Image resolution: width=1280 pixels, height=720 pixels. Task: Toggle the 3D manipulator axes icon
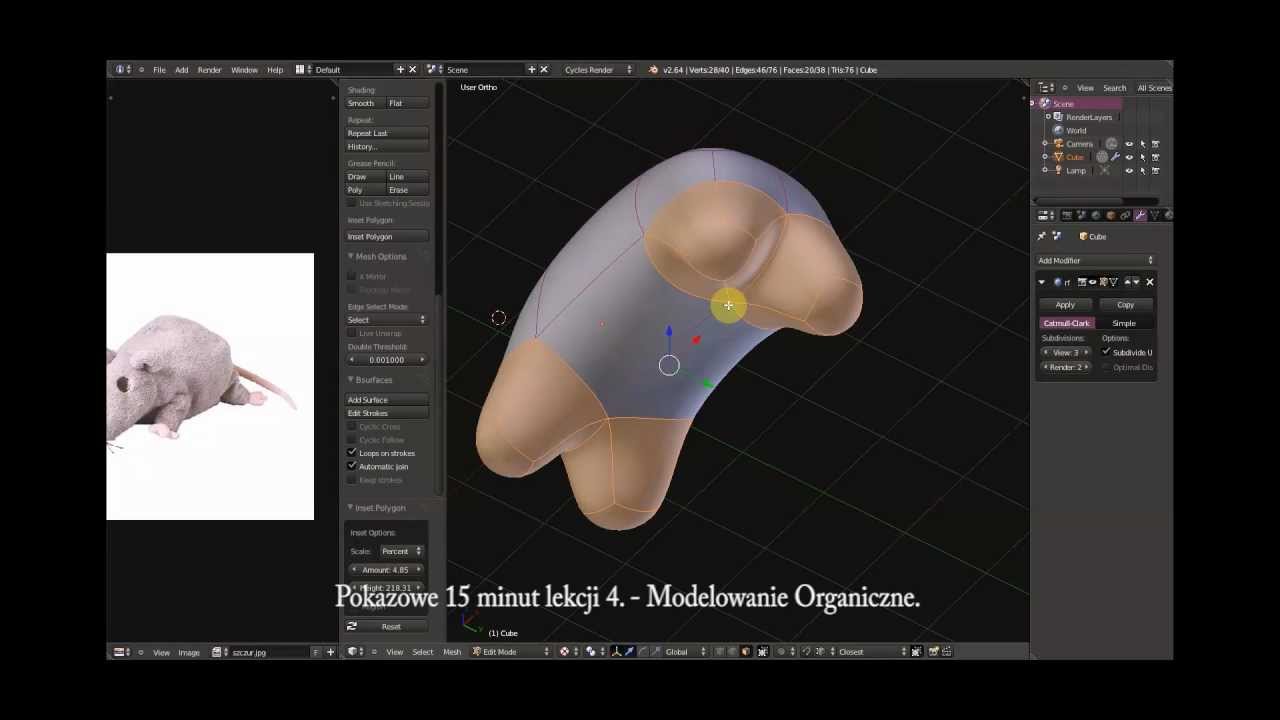tap(616, 652)
